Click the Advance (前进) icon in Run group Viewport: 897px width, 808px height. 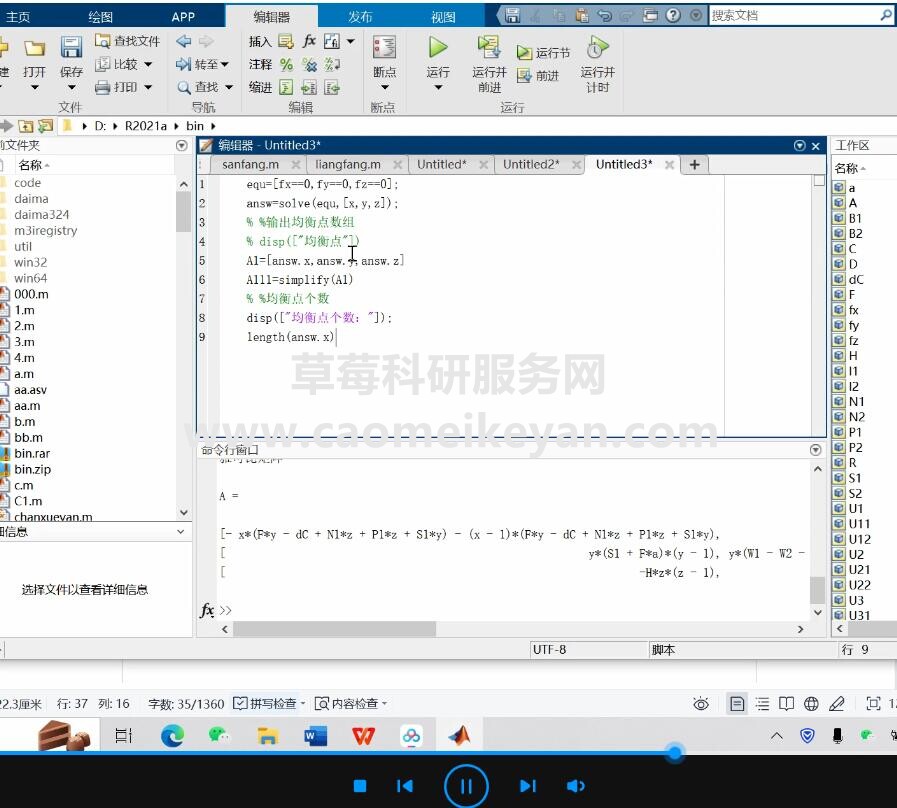tap(524, 76)
